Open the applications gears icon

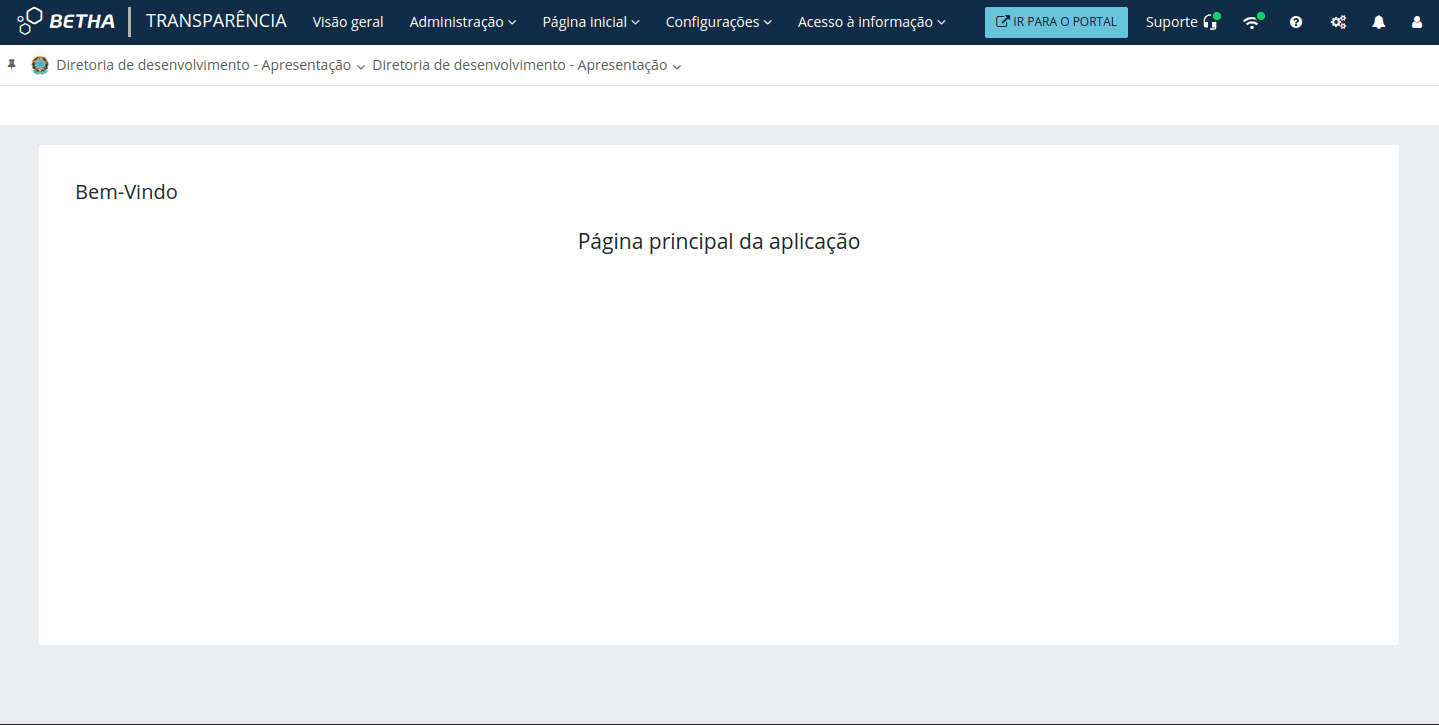click(1338, 21)
